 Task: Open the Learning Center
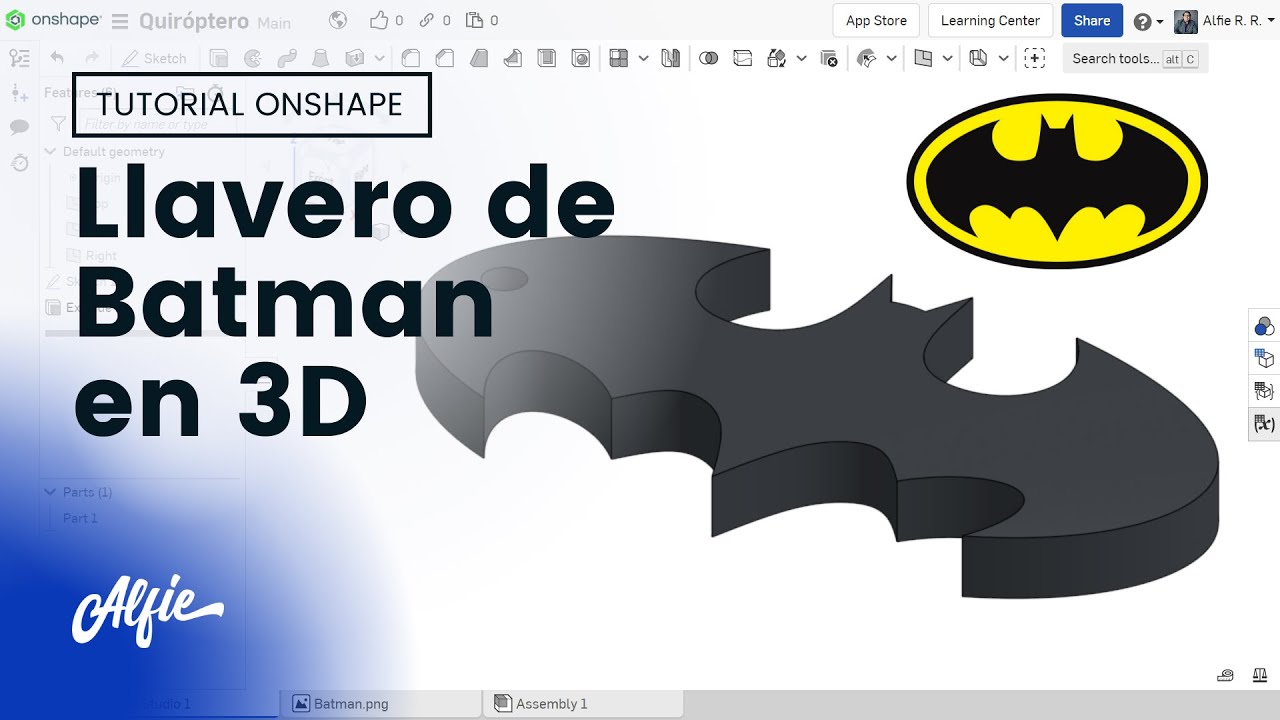coord(990,20)
